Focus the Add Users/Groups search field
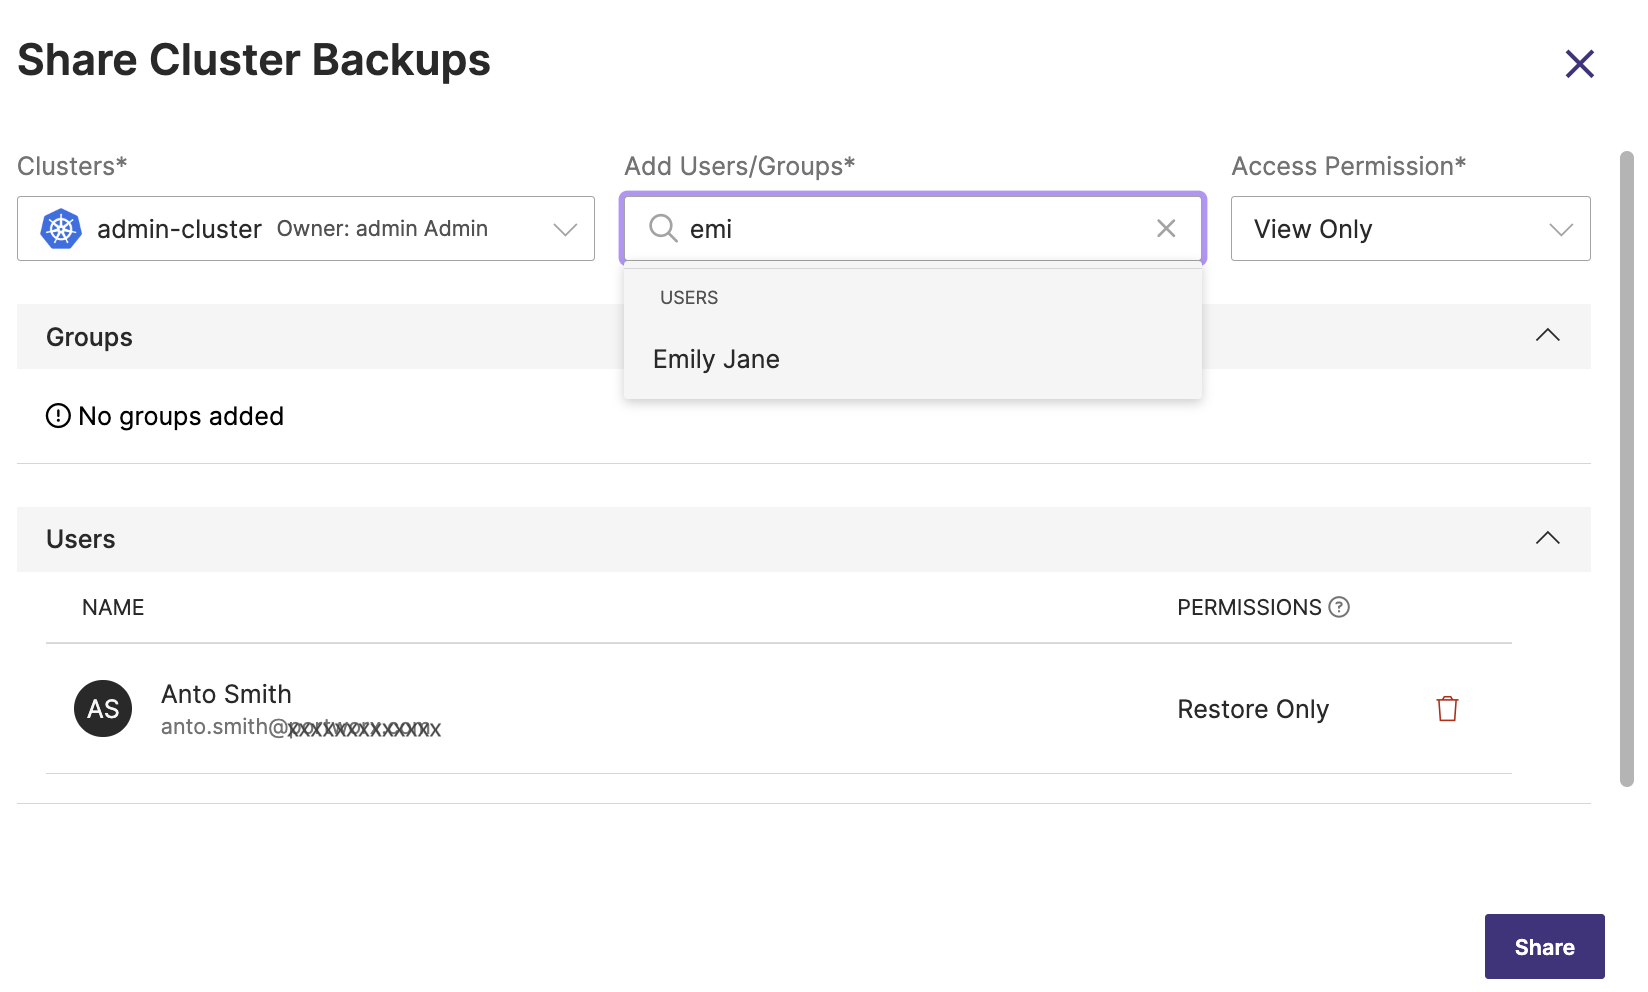This screenshot has height=992, width=1648. click(910, 229)
